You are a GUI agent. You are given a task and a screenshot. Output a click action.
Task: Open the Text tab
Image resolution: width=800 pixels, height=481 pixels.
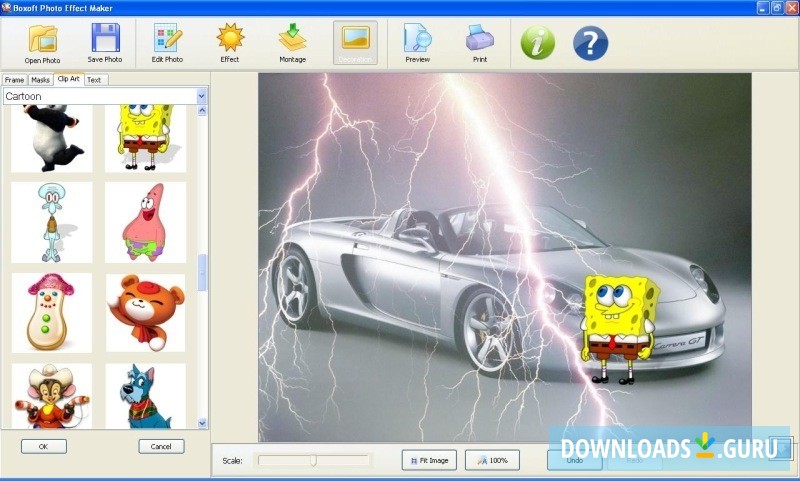point(94,80)
